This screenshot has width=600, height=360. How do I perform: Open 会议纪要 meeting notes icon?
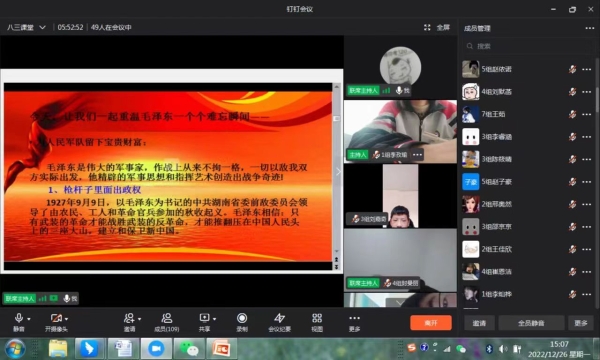279,318
